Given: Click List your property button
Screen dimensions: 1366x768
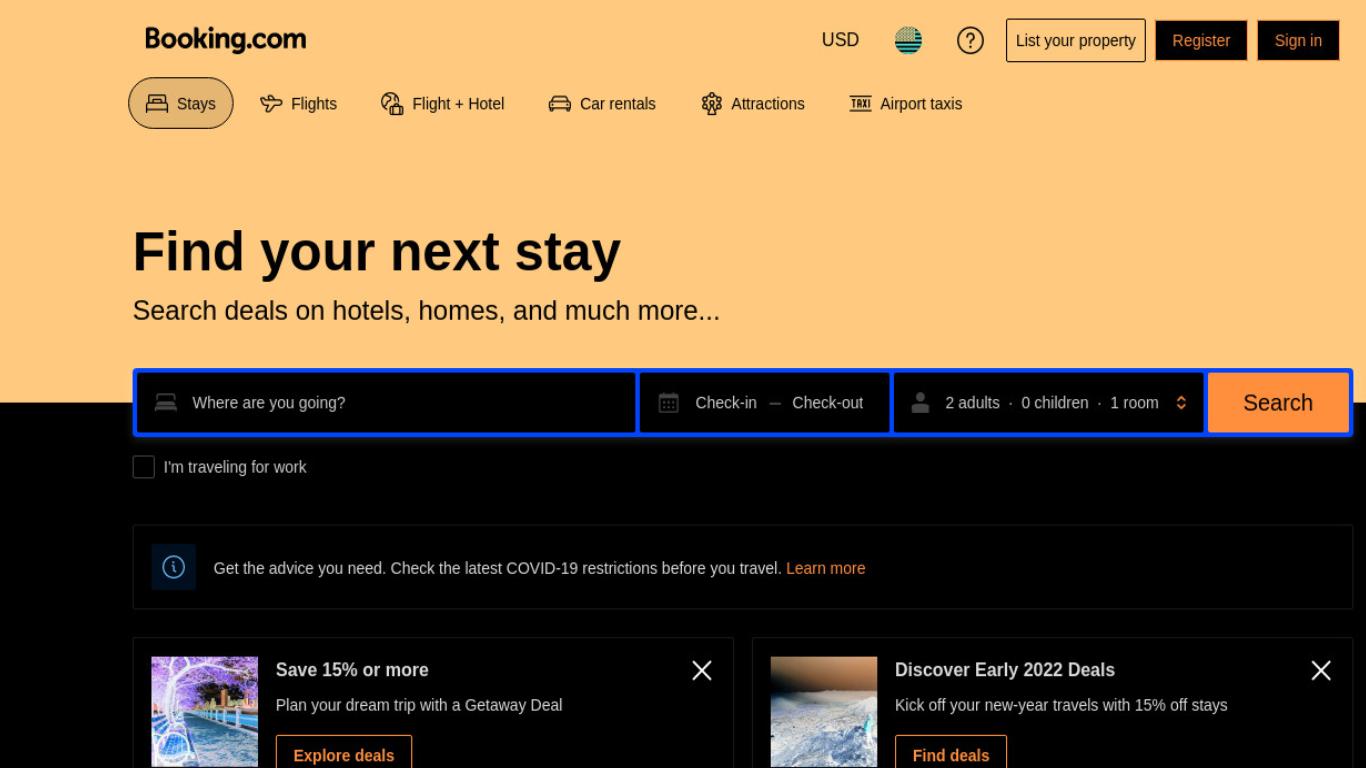Looking at the screenshot, I should 1076,40.
